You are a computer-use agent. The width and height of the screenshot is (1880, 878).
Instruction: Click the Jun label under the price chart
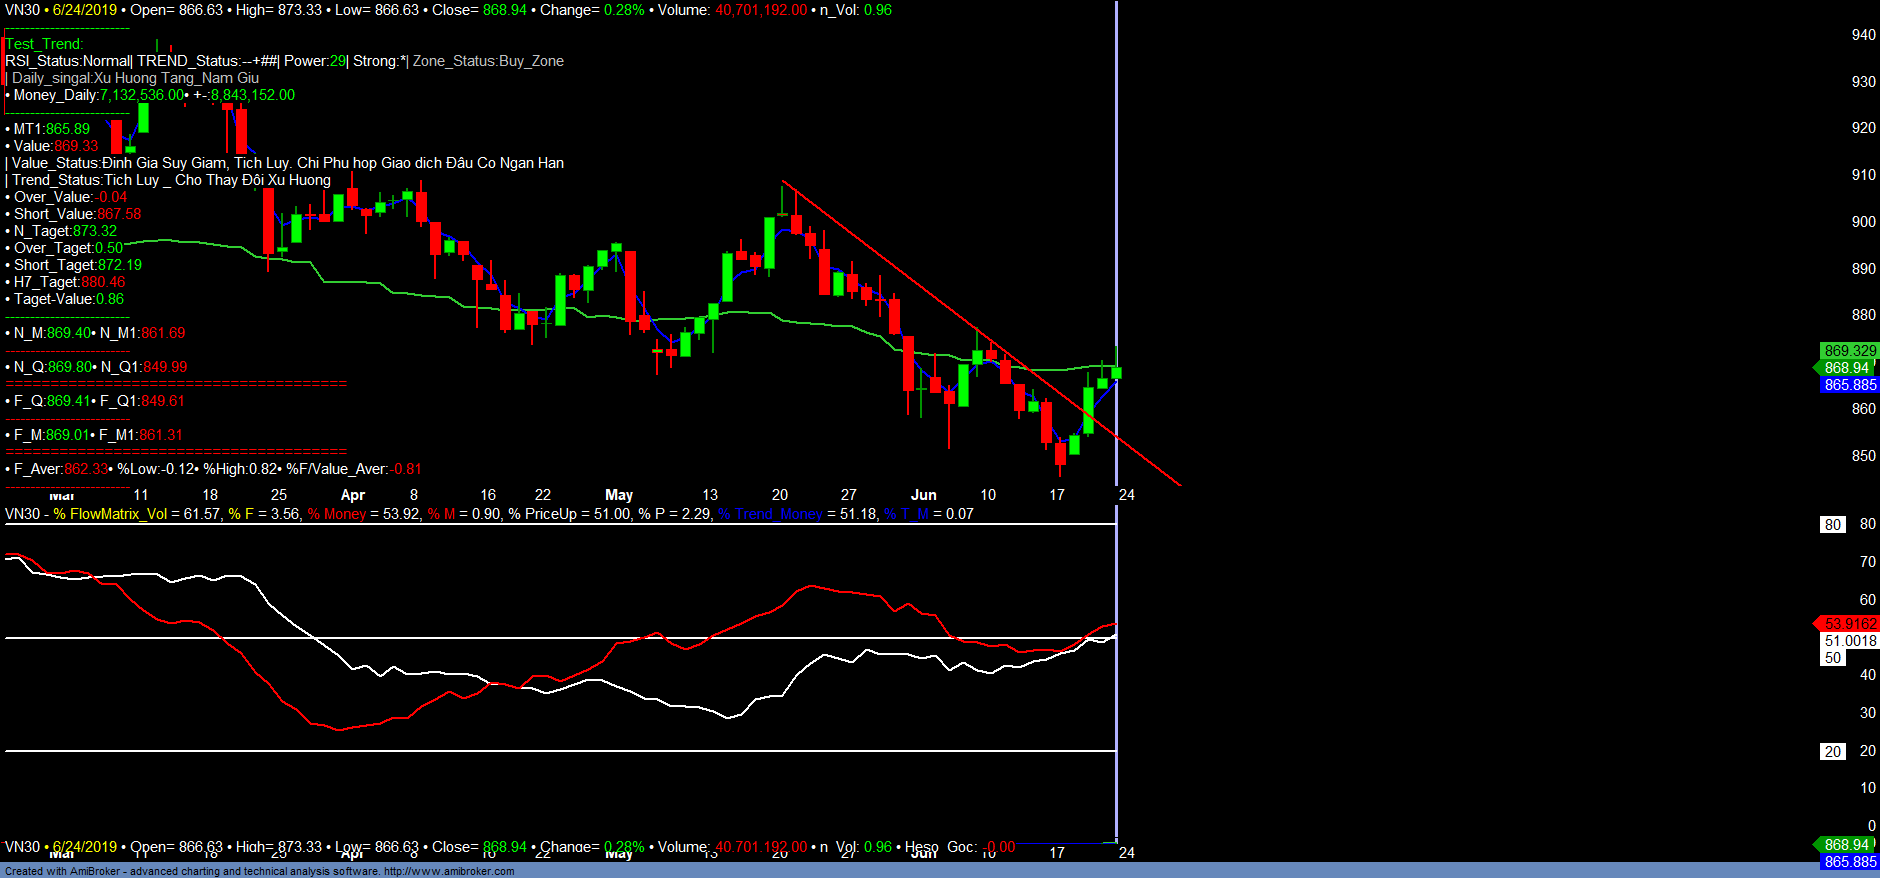pos(923,495)
